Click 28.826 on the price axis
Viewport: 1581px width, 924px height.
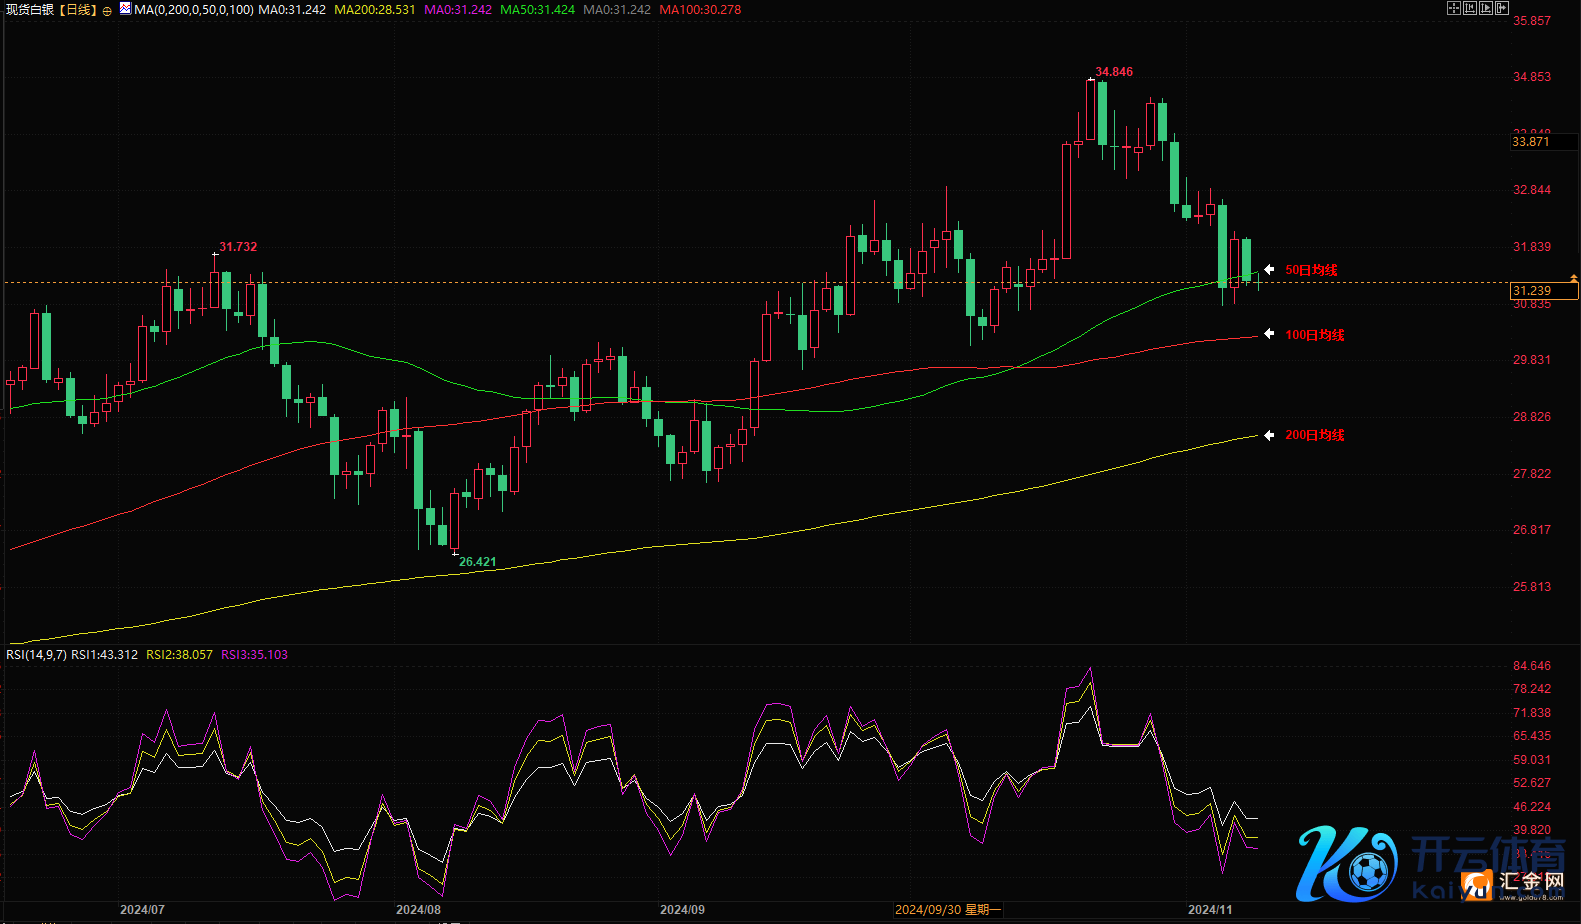tap(1532, 417)
